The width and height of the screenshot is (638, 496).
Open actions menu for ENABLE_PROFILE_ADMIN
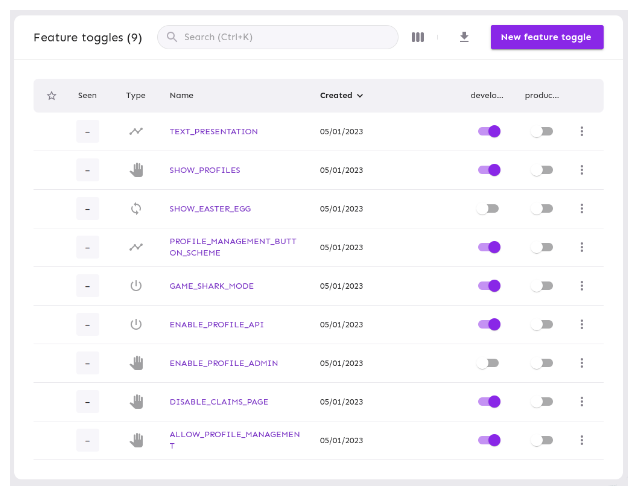click(x=582, y=363)
